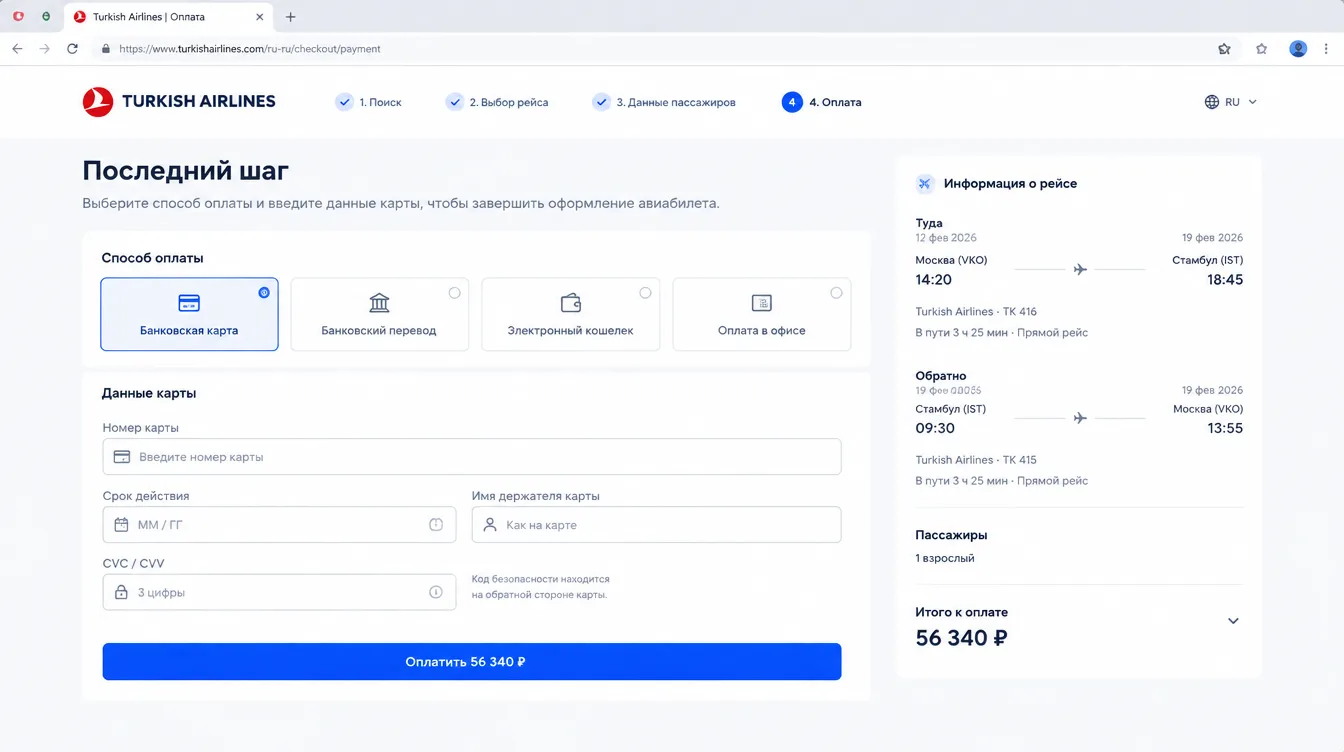
Task: Focus the Номер карты input field
Action: pyautogui.click(x=472, y=457)
